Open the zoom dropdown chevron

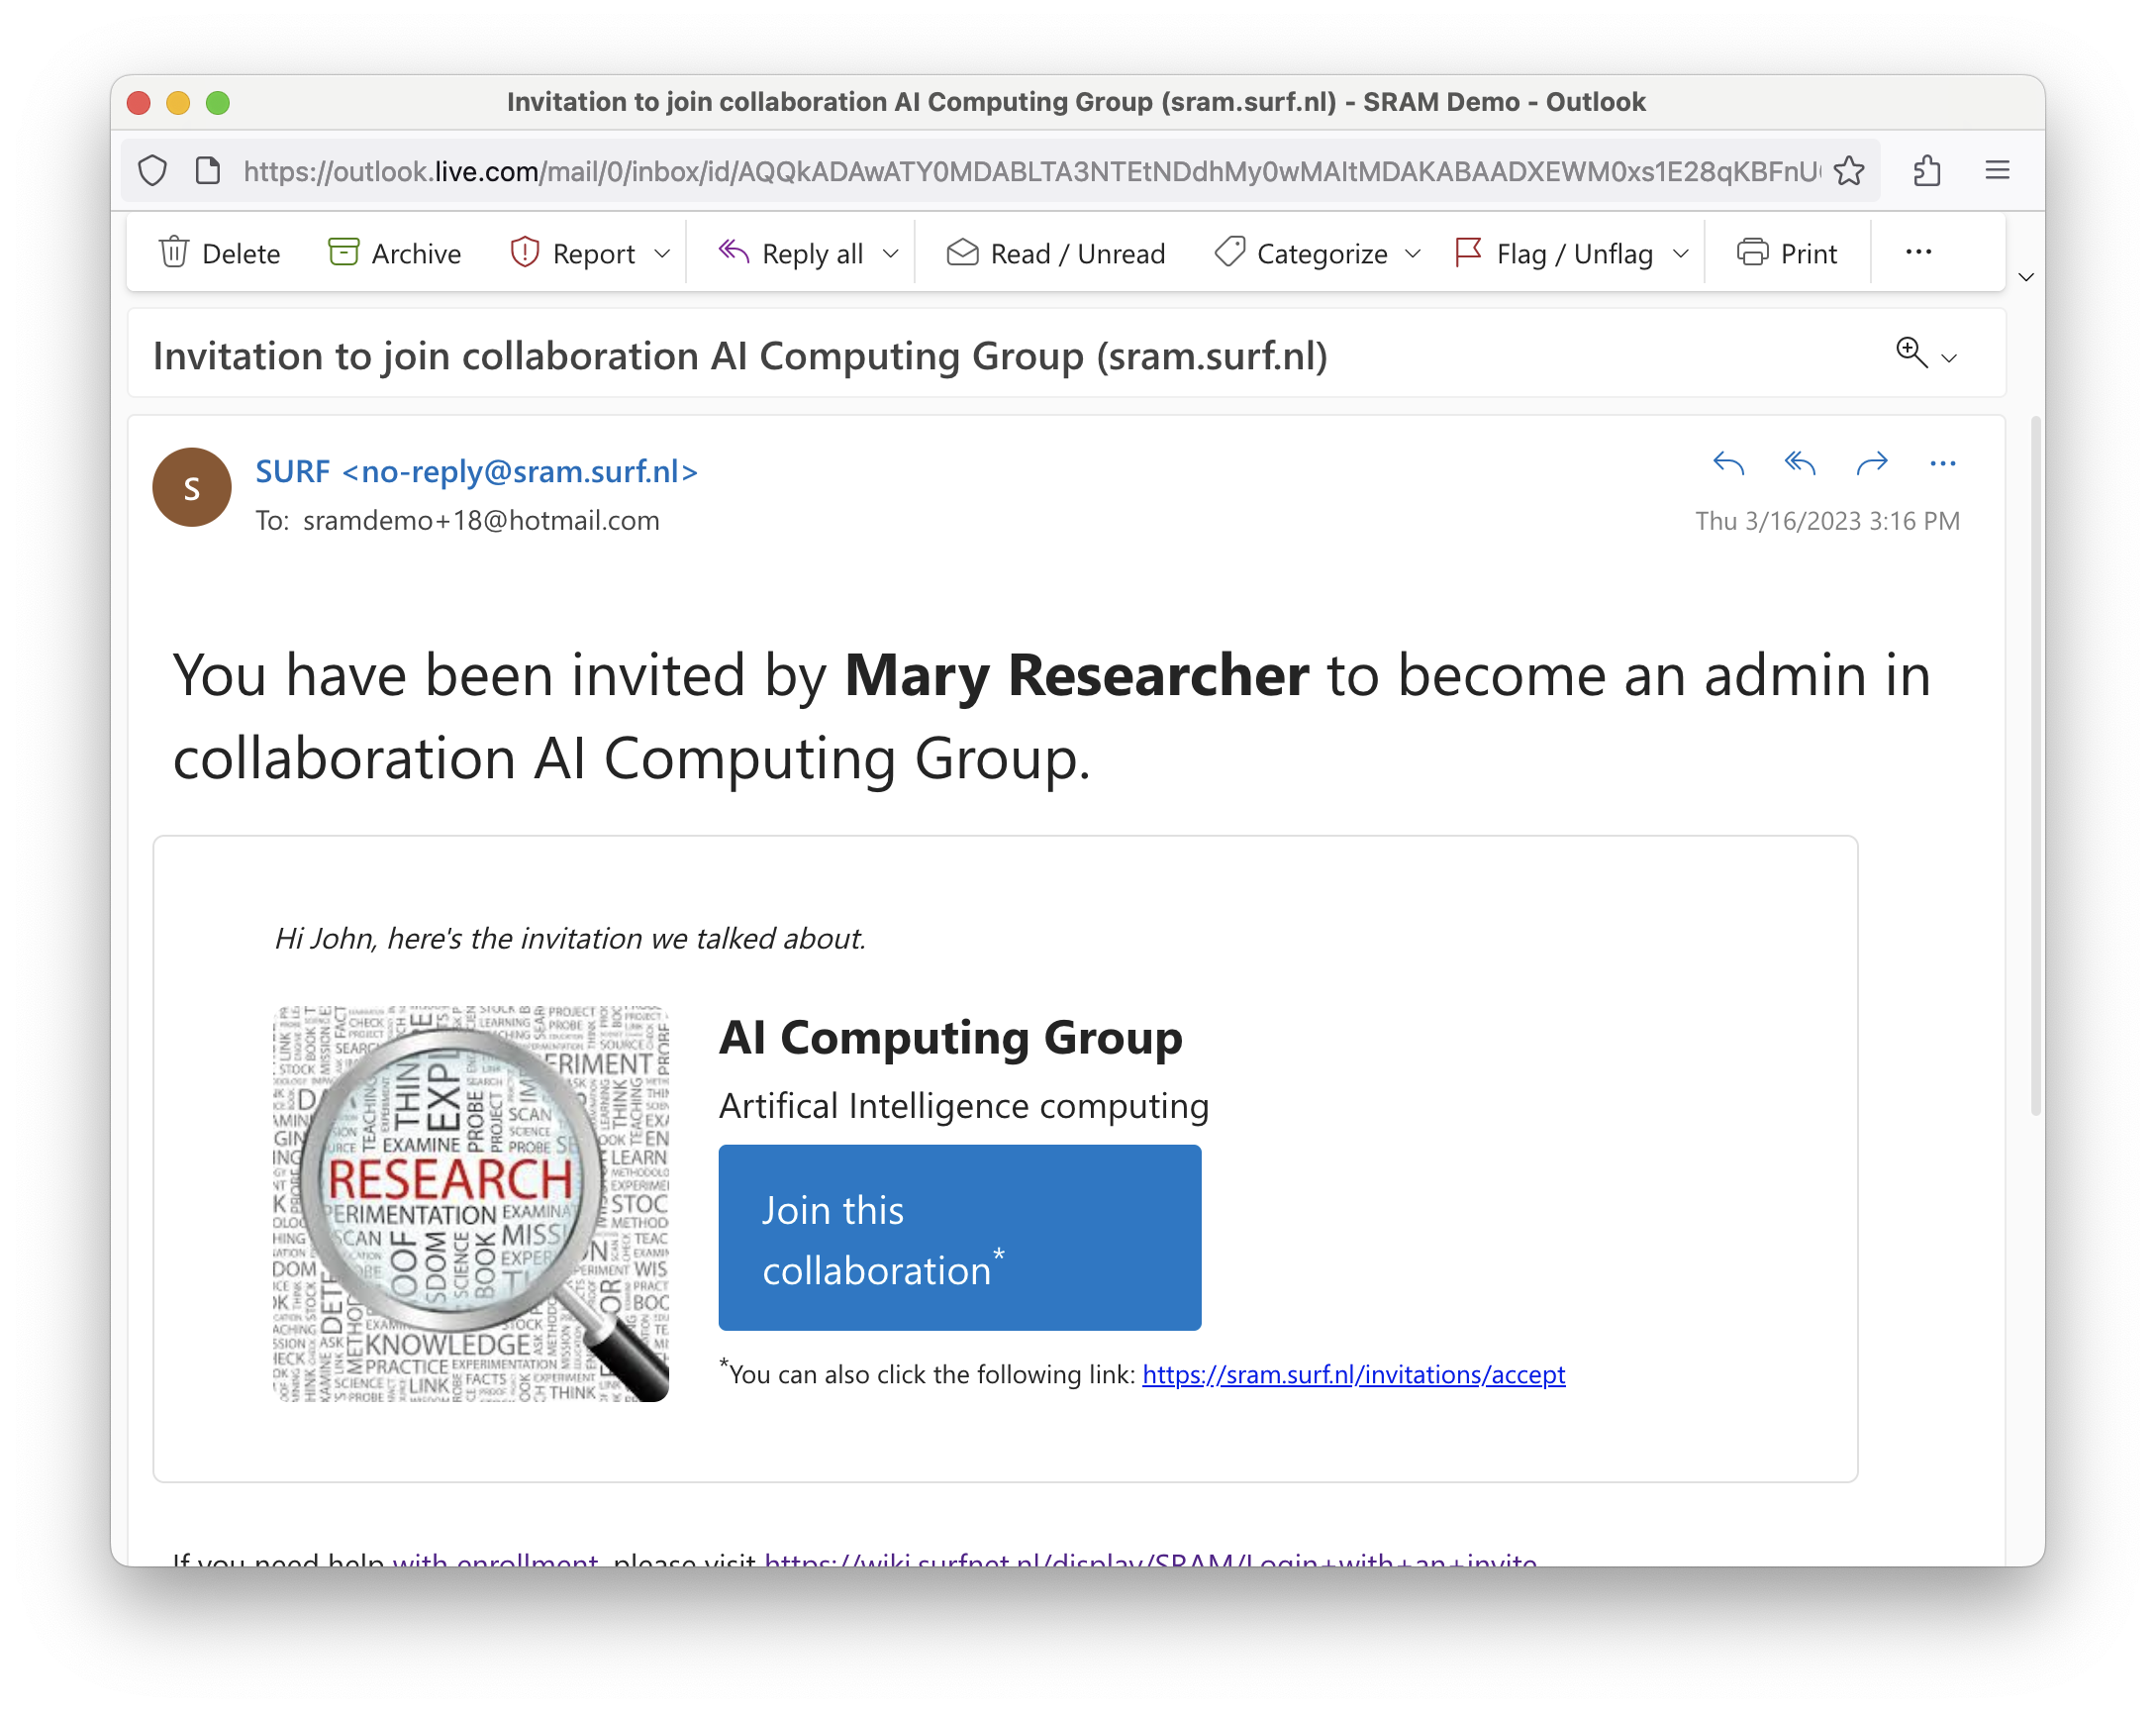pyautogui.click(x=1949, y=358)
